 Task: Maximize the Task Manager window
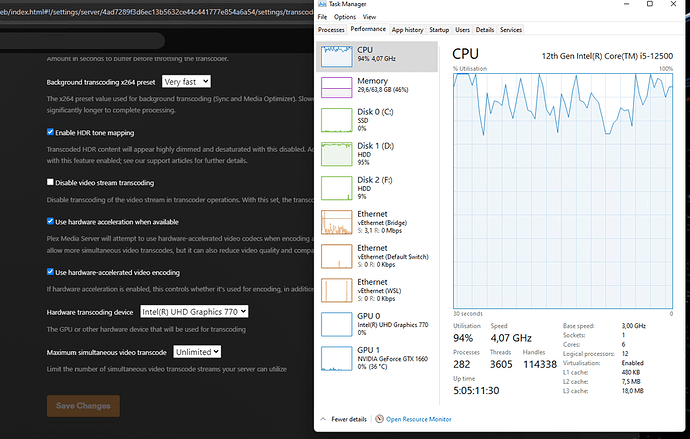point(650,4)
